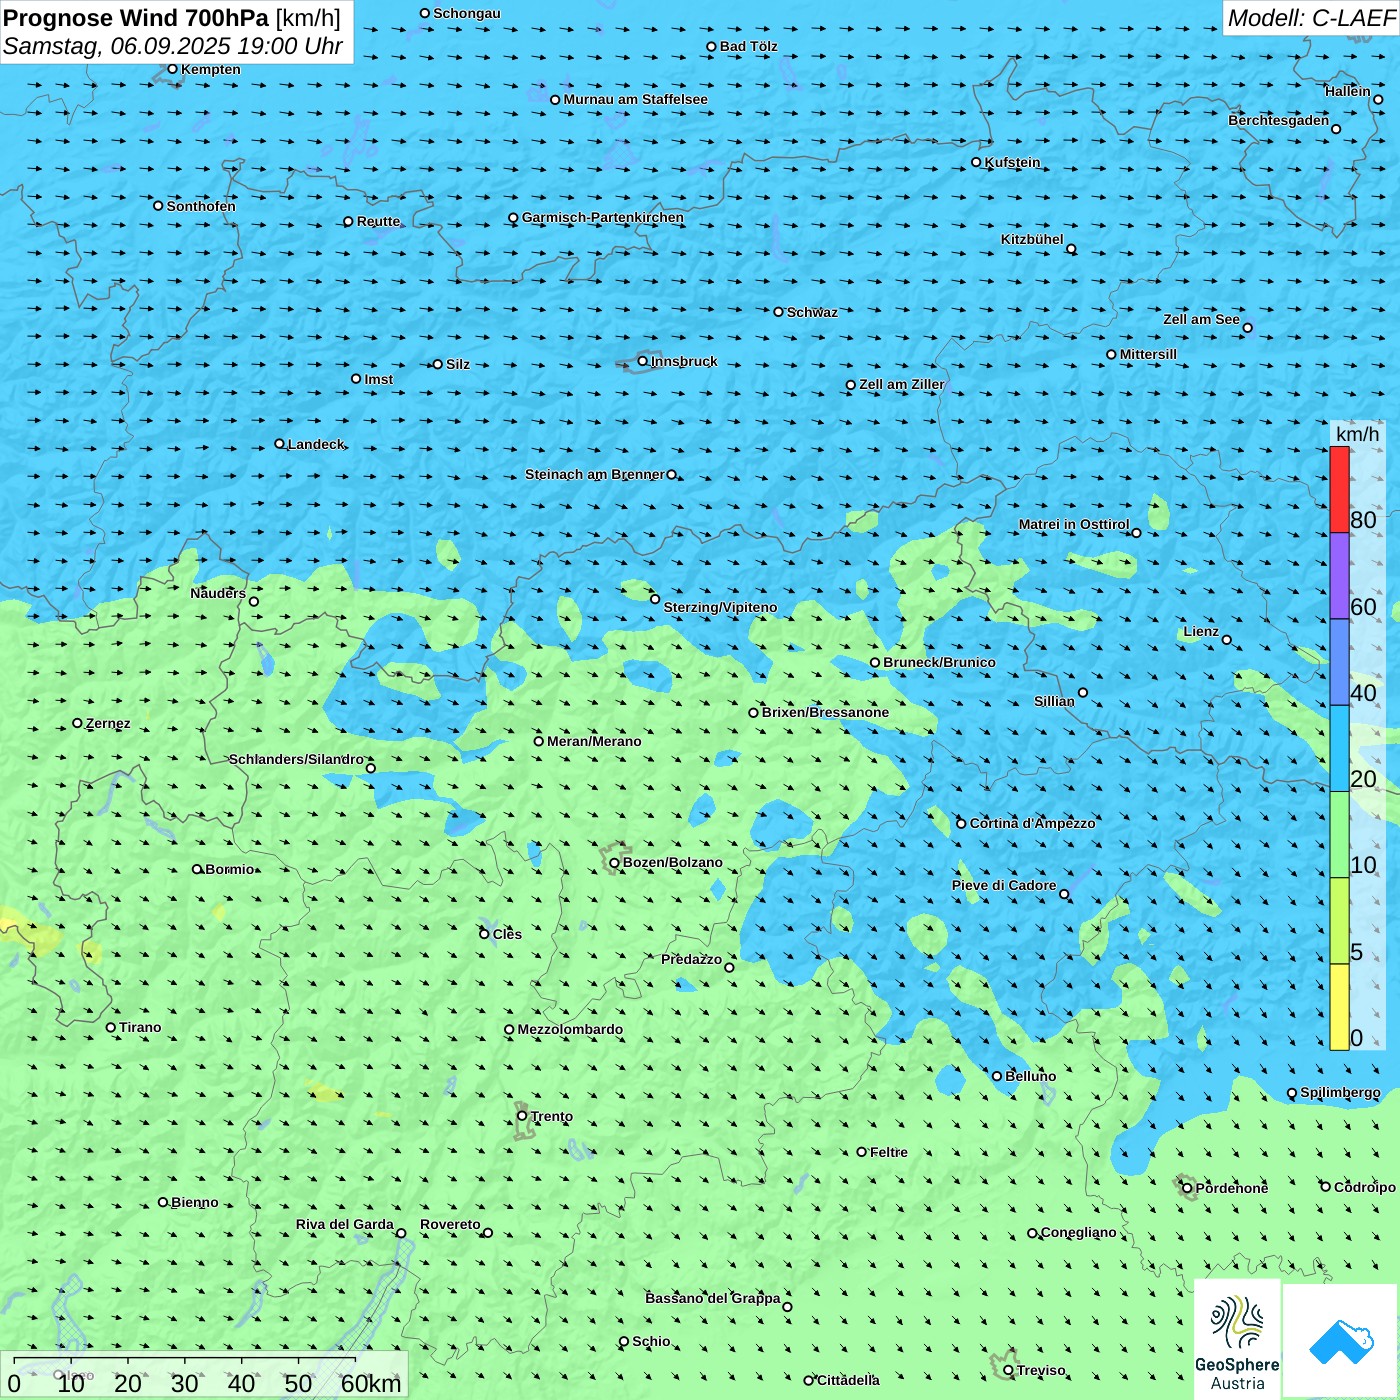1400x1400 pixels.
Task: Click the Kitzbühel city label
Action: coord(1032,239)
